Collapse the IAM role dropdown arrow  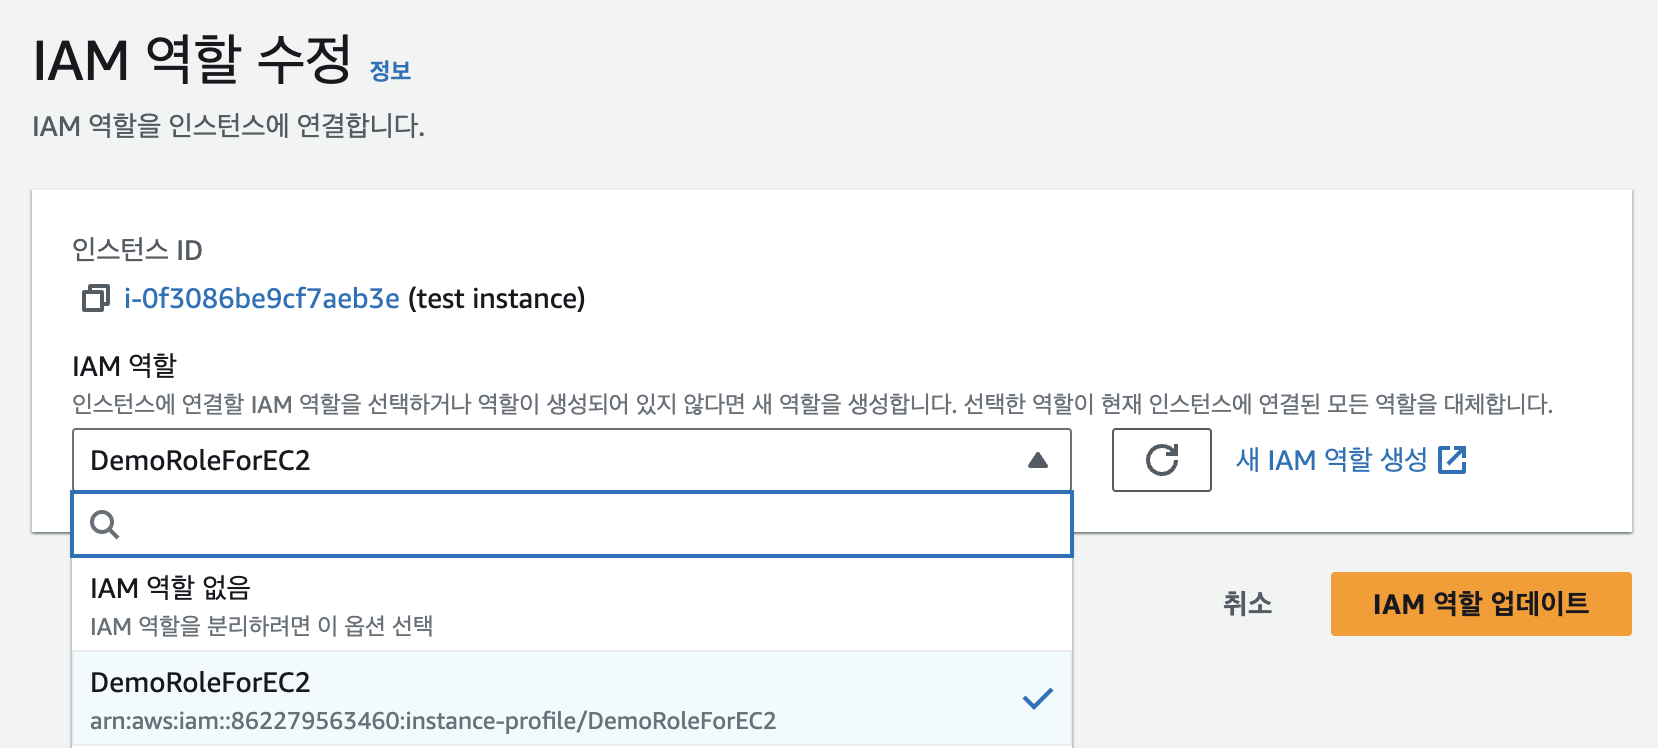point(1038,460)
